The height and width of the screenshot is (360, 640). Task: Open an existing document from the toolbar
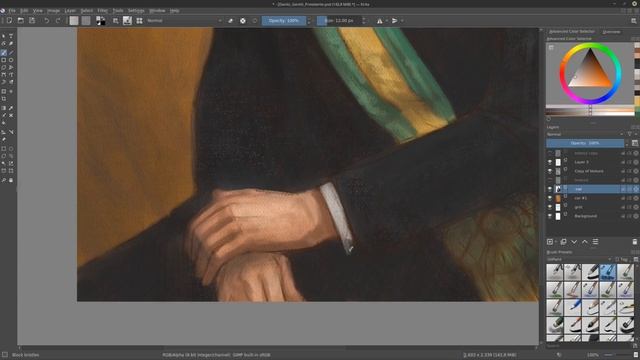(20, 20)
